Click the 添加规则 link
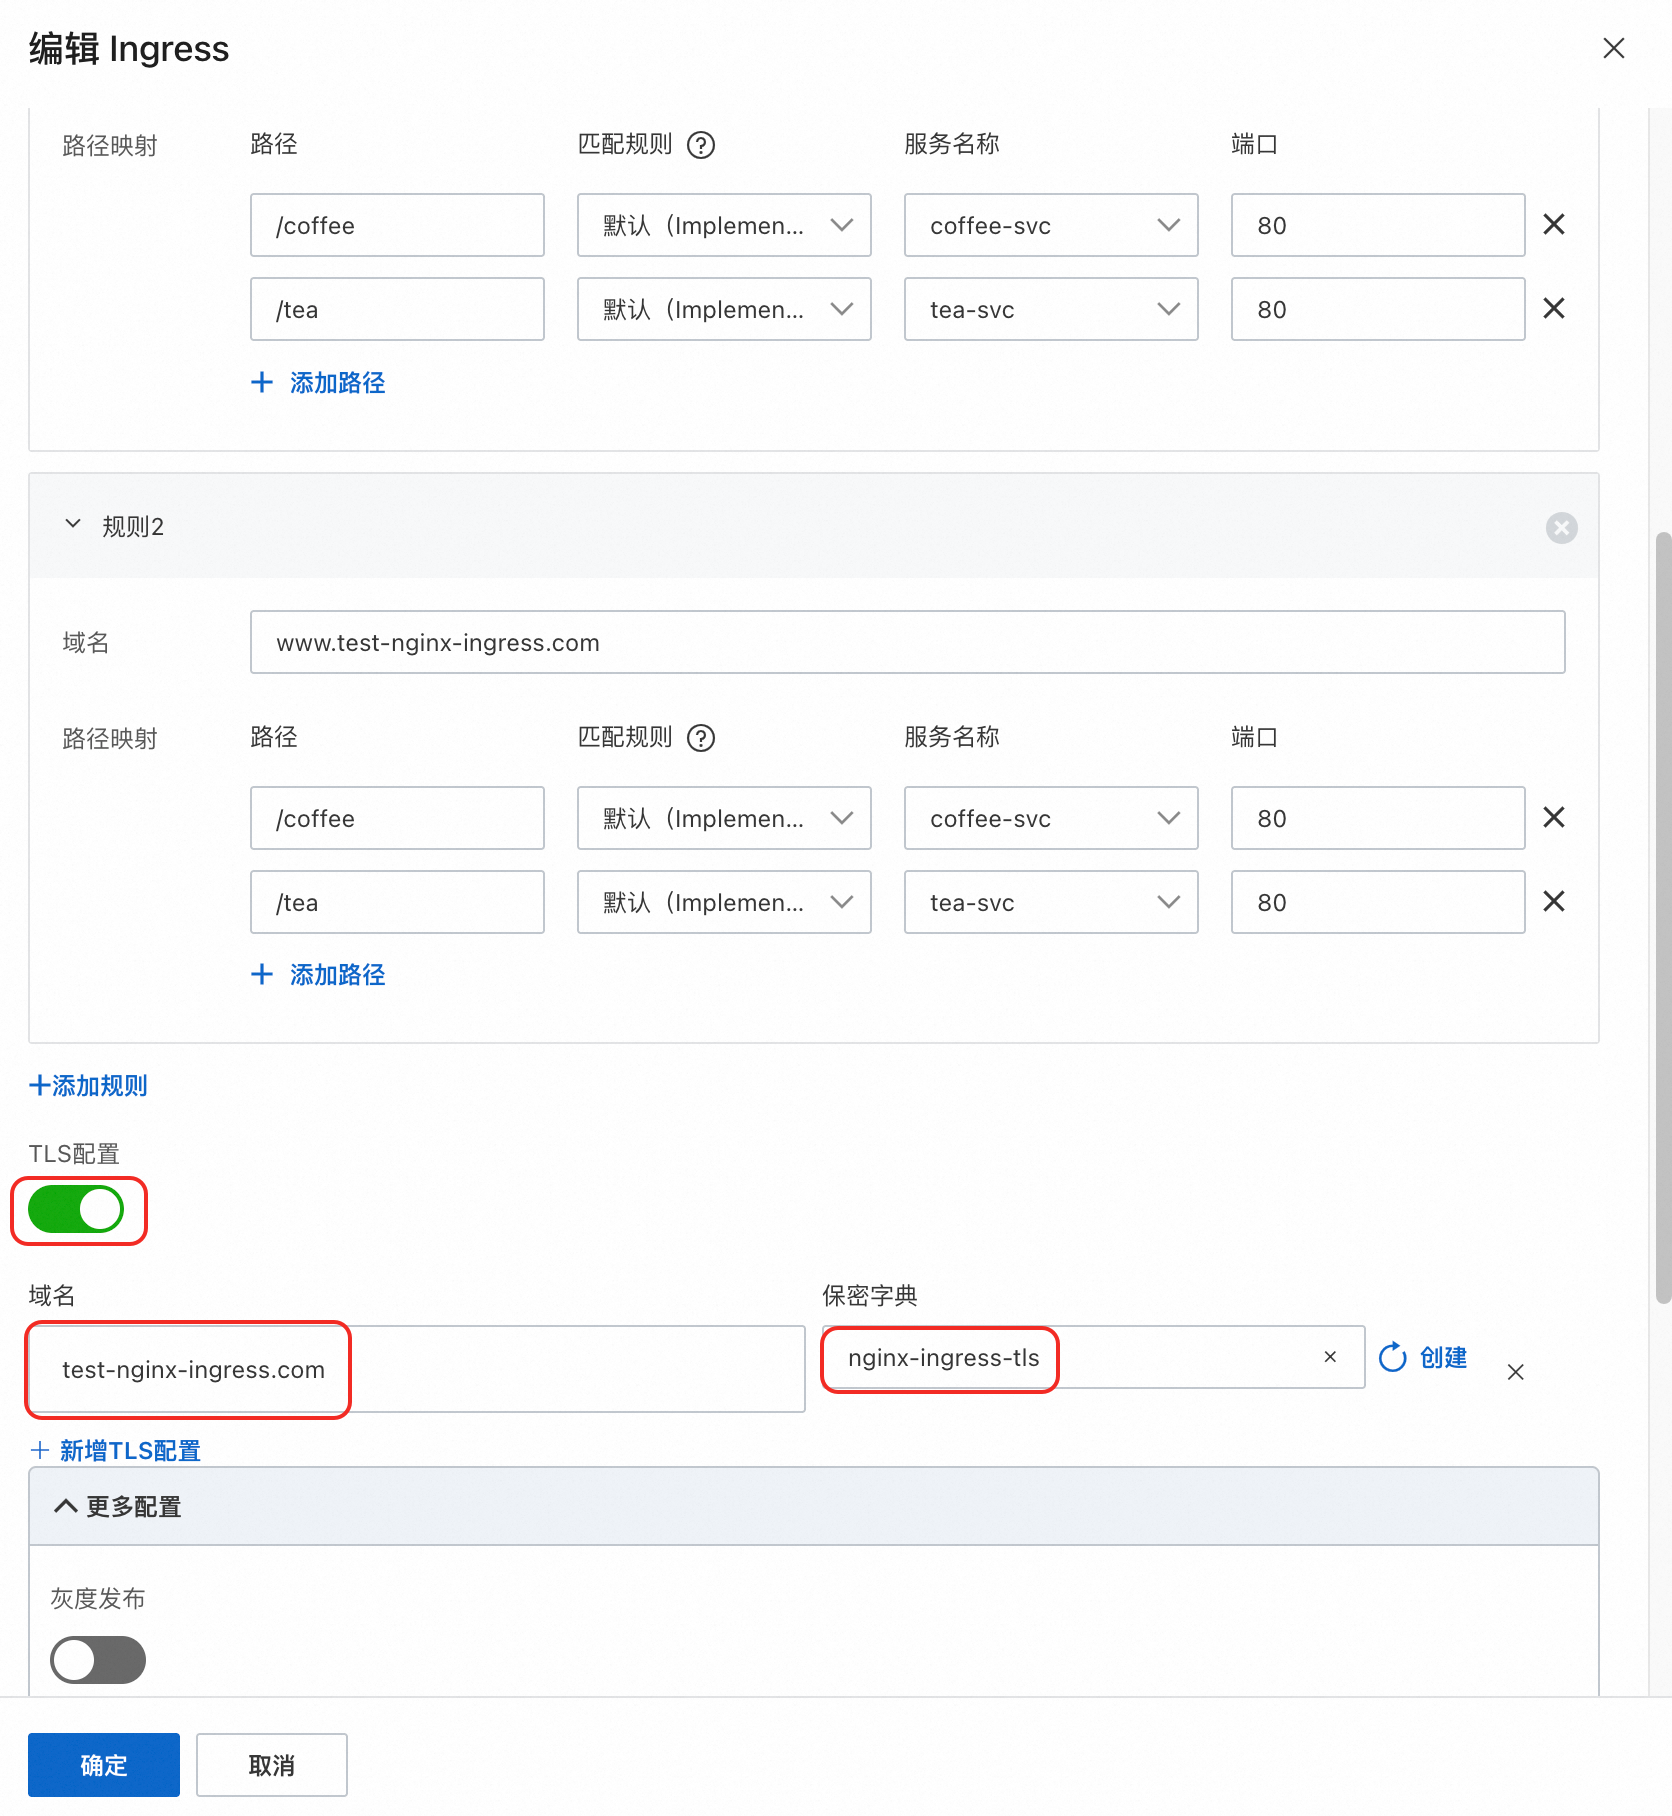The image size is (1672, 1816). (x=88, y=1085)
